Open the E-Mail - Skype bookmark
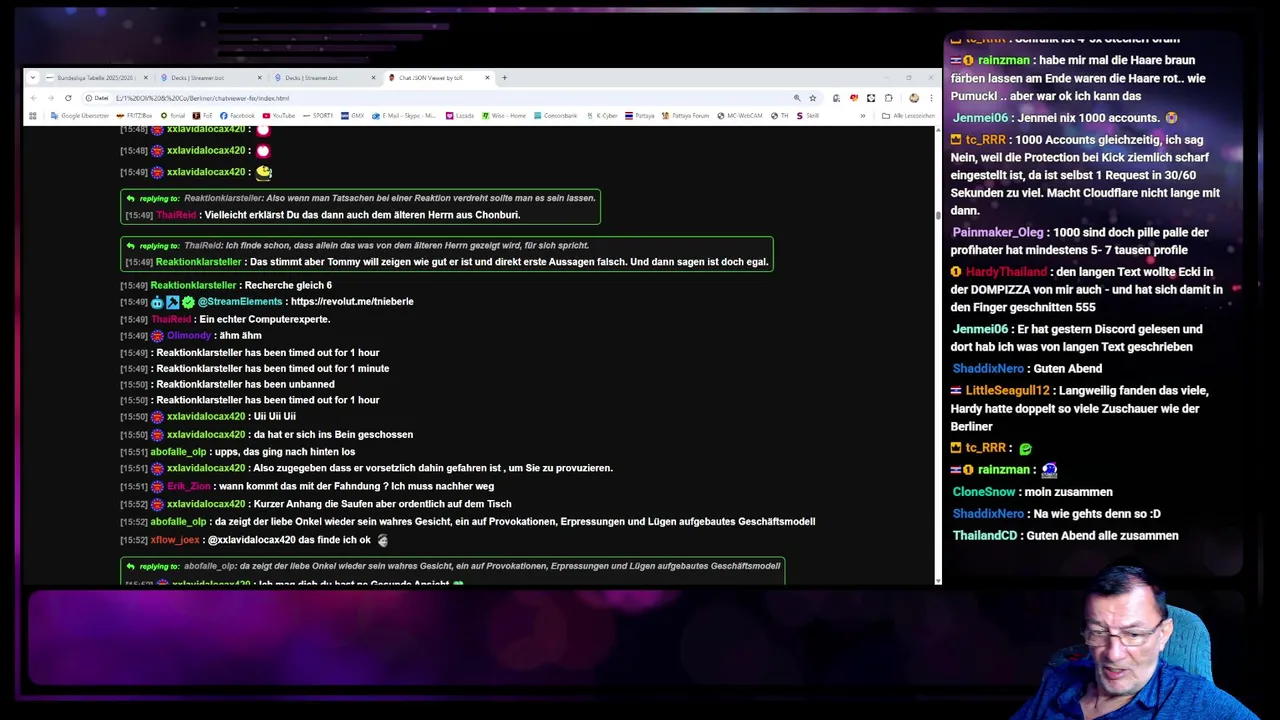1280x720 pixels. [x=405, y=116]
